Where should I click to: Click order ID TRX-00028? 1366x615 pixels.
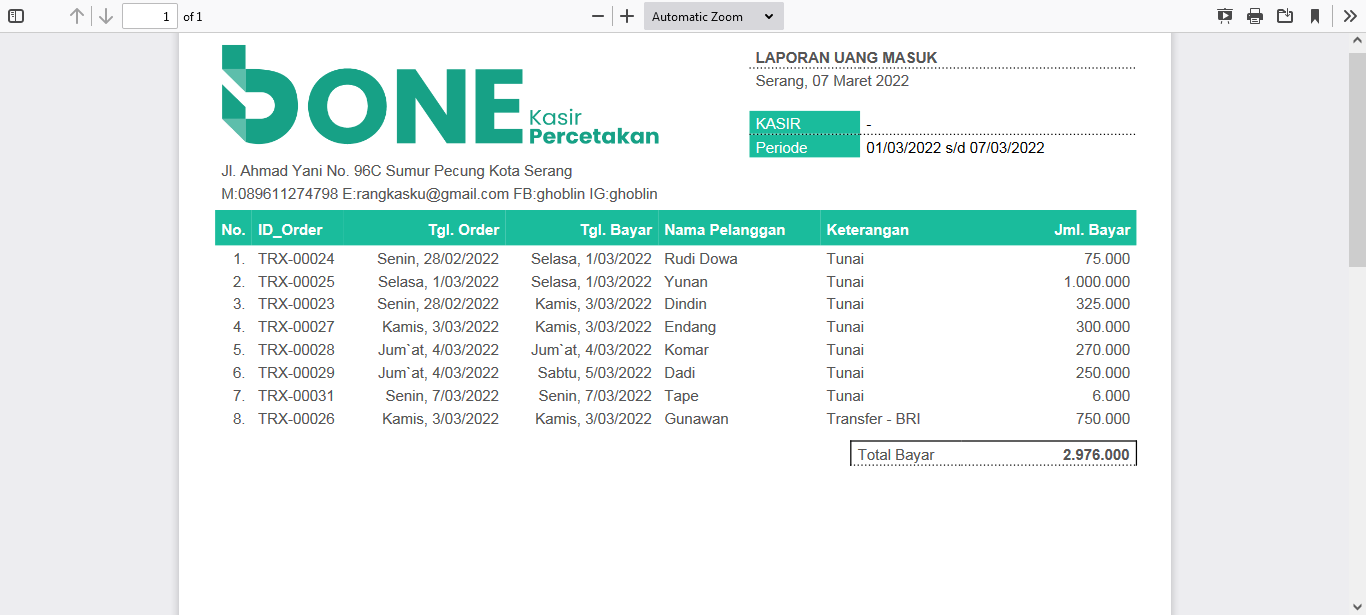point(296,350)
